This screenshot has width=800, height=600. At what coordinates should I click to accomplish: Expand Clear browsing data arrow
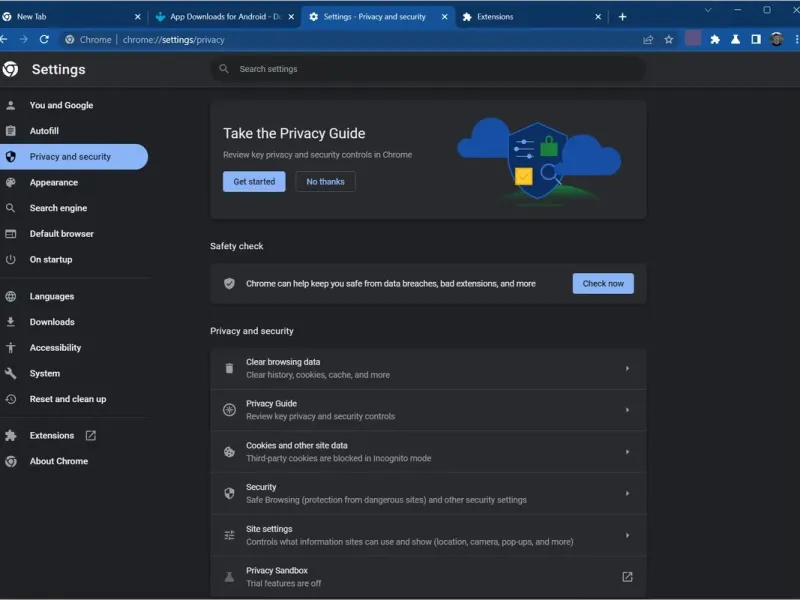pyautogui.click(x=627, y=368)
